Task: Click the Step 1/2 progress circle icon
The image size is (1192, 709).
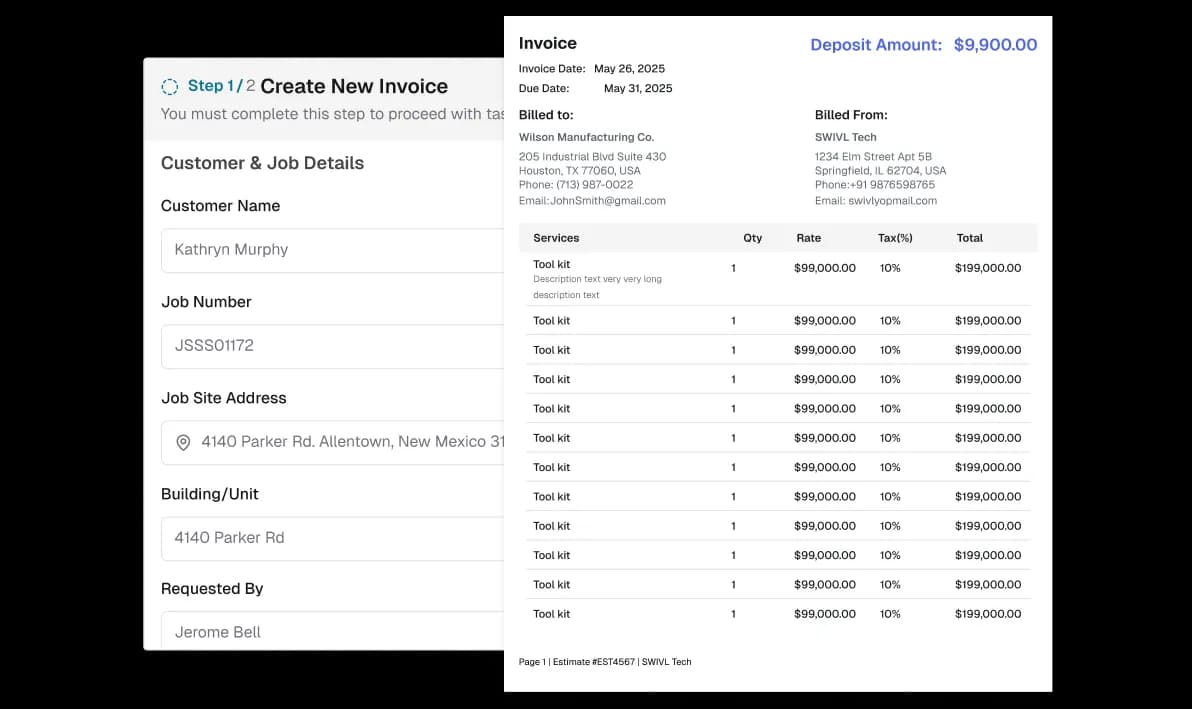Action: (170, 87)
